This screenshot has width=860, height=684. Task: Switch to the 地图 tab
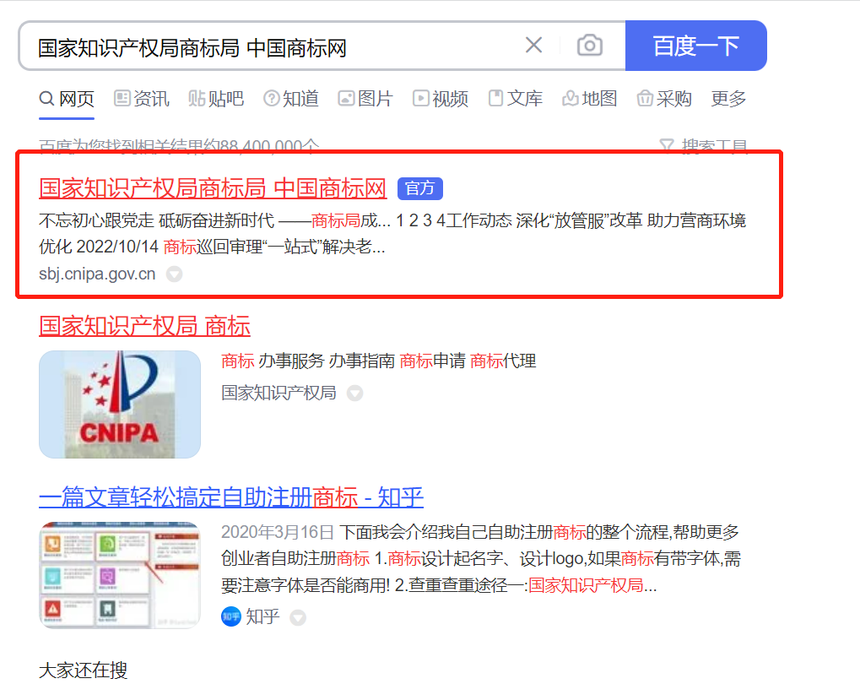(x=590, y=99)
